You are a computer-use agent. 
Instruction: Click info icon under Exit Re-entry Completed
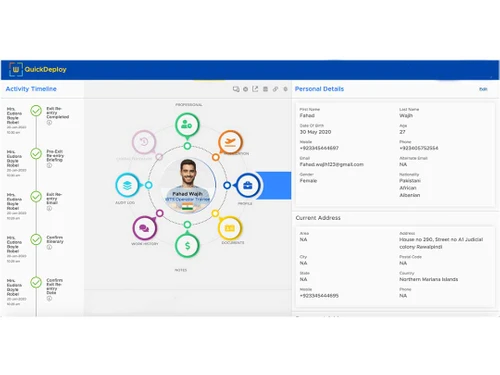[49, 123]
